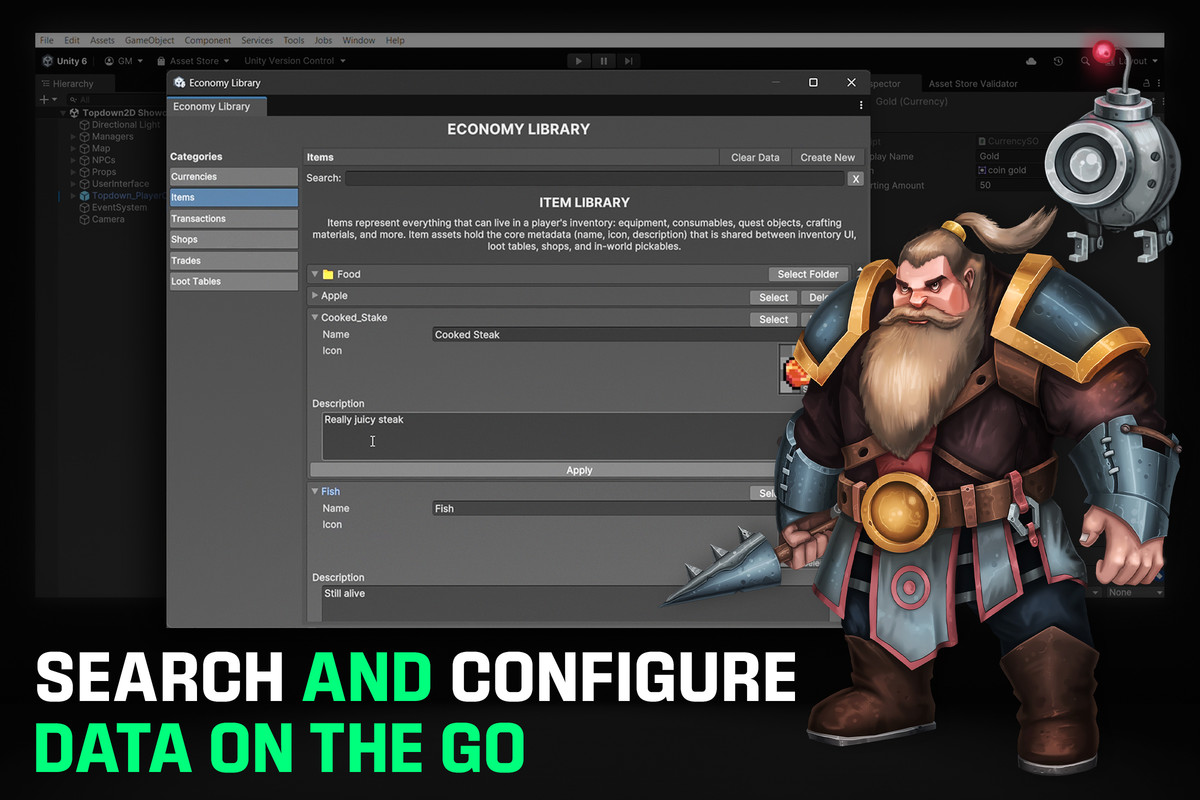Click the Economy Library window title icon
The image size is (1200, 800).
click(180, 83)
